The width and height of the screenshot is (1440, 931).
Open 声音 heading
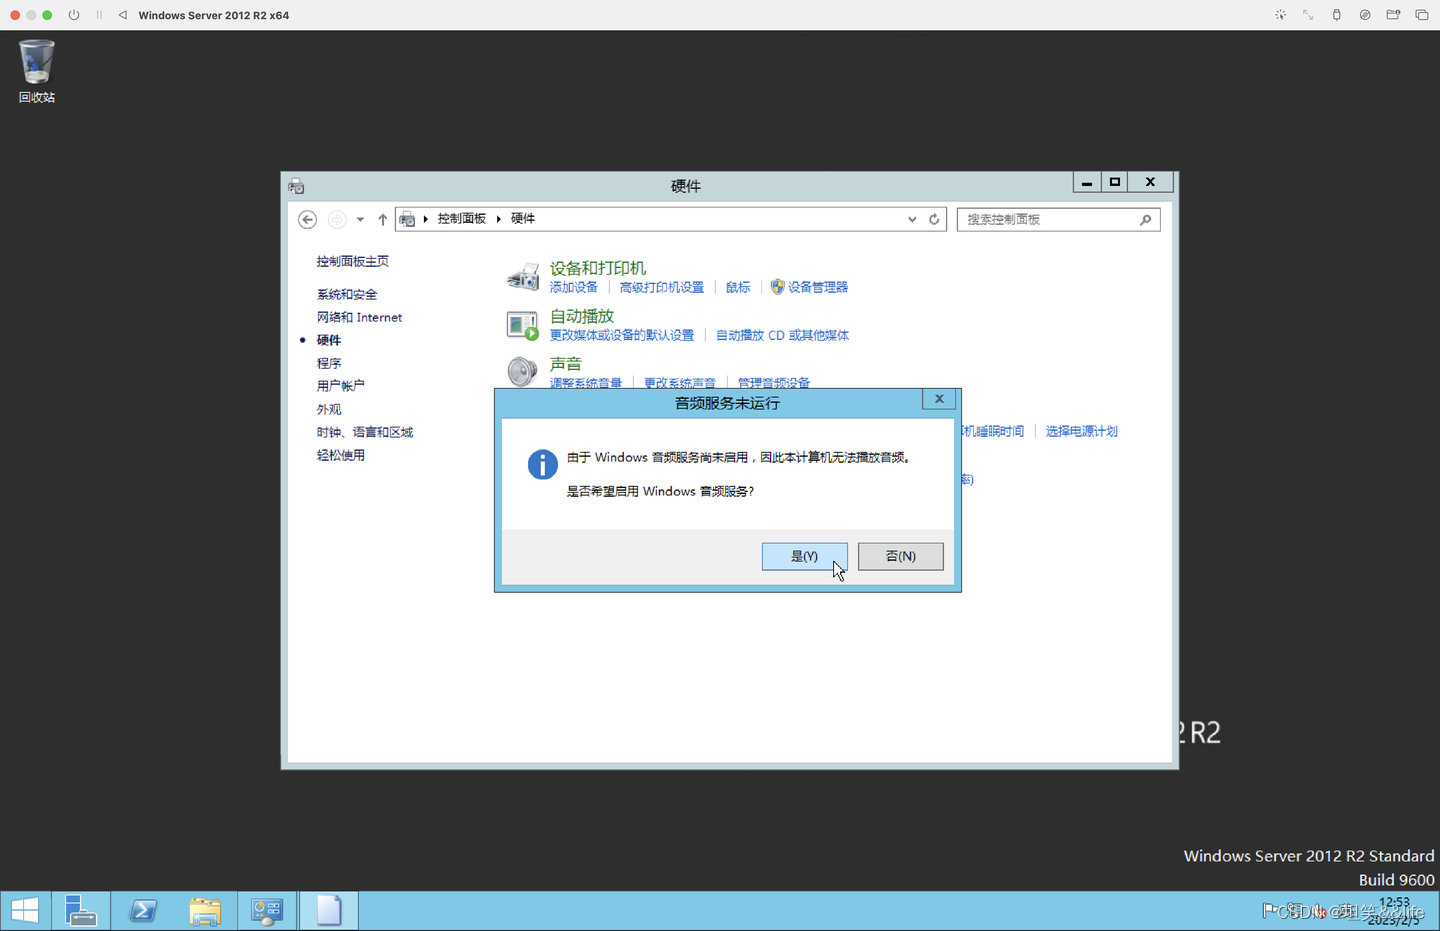click(566, 364)
